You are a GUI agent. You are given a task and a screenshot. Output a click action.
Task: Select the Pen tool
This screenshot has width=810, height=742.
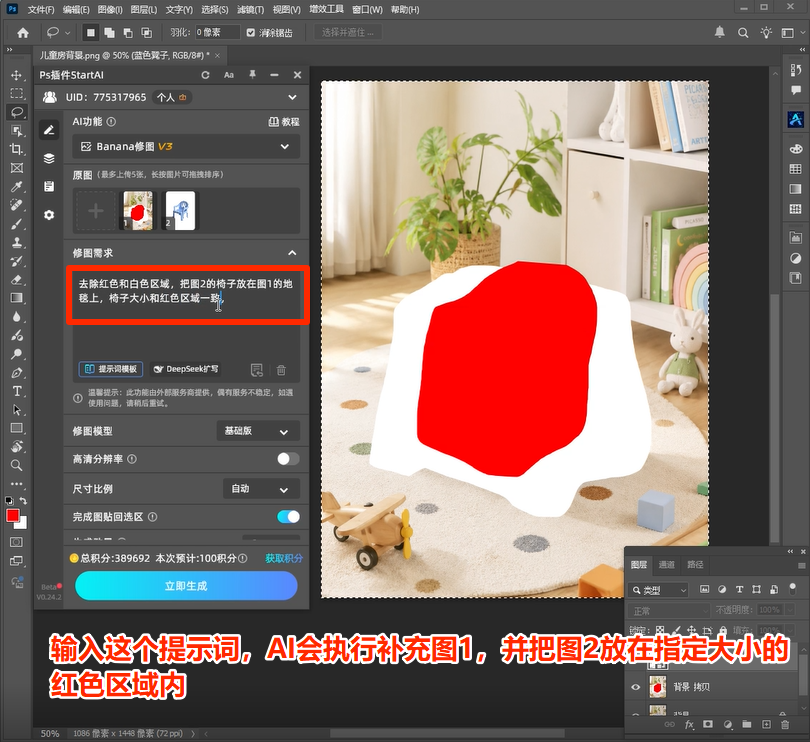click(x=17, y=373)
